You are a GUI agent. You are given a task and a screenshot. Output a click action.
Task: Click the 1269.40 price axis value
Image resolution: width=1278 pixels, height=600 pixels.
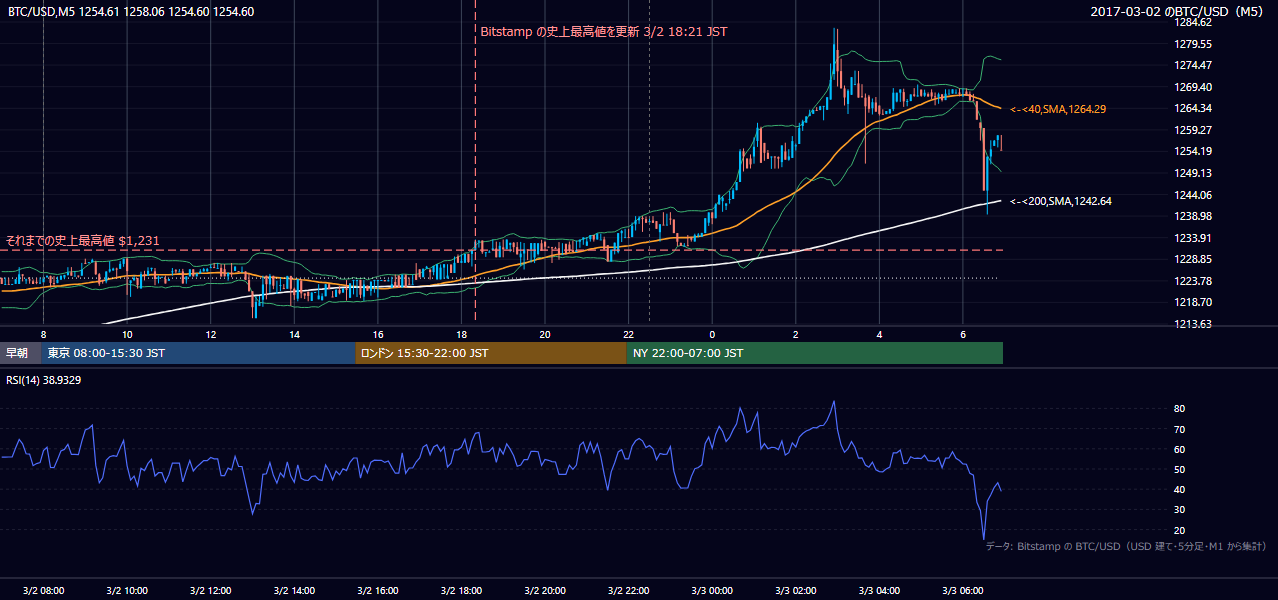point(1194,87)
